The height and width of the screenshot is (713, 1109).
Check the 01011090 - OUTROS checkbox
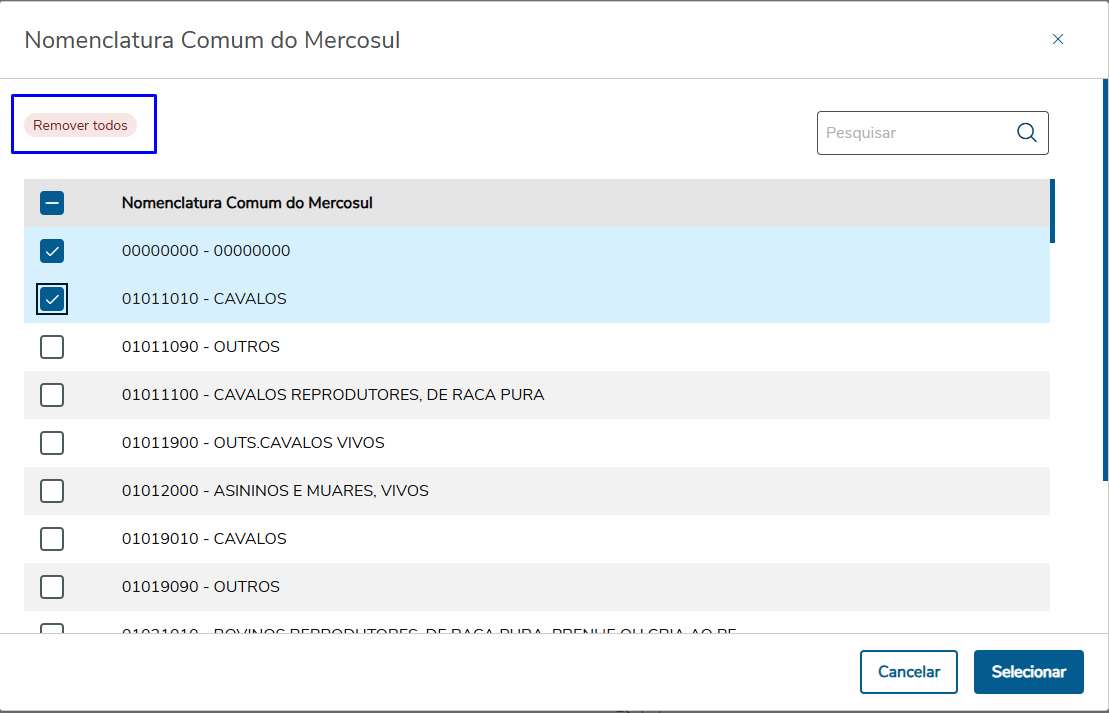tap(52, 347)
